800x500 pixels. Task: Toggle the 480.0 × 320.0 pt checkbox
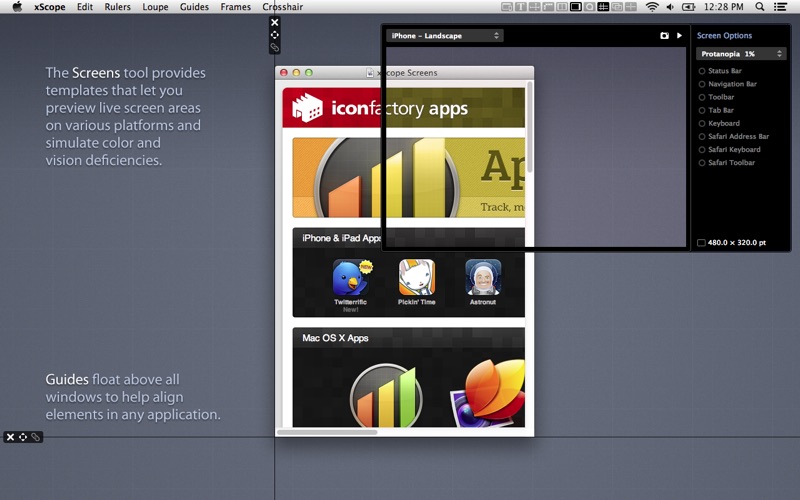point(701,242)
